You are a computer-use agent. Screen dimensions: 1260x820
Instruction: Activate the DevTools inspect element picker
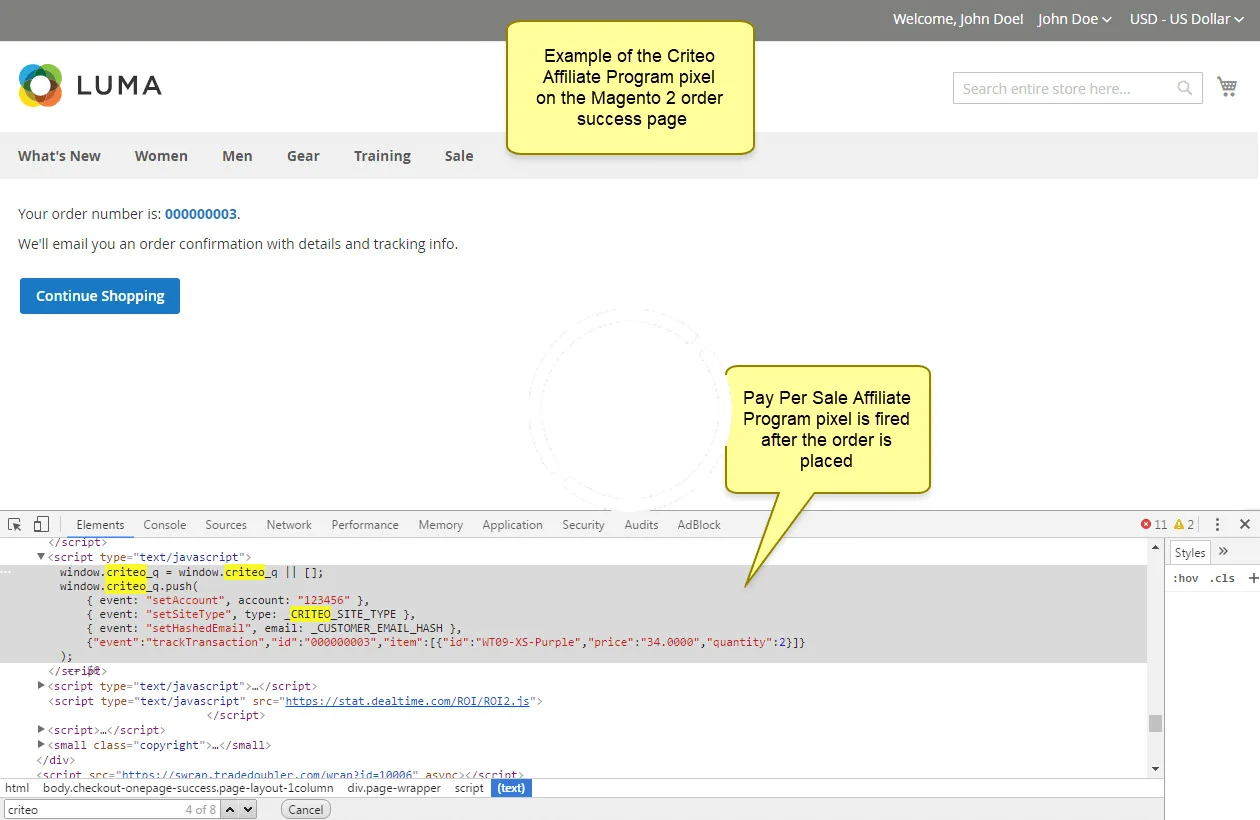15,524
